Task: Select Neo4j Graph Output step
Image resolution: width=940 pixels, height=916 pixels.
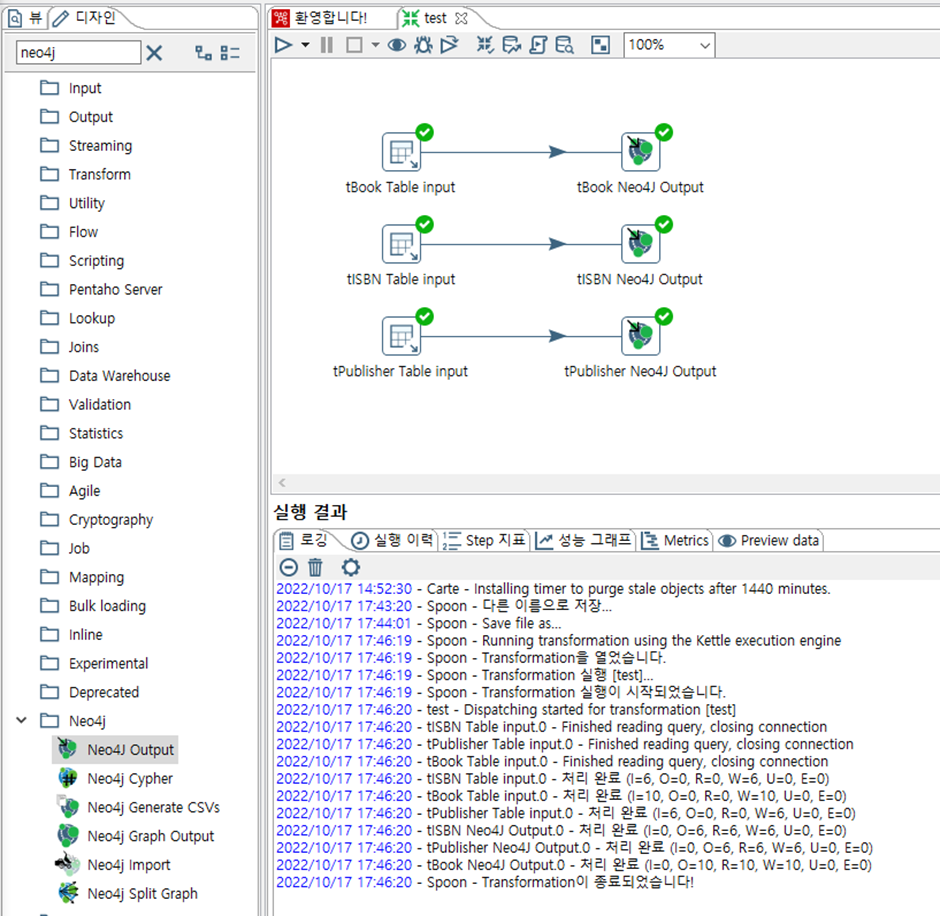Action: coord(135,836)
